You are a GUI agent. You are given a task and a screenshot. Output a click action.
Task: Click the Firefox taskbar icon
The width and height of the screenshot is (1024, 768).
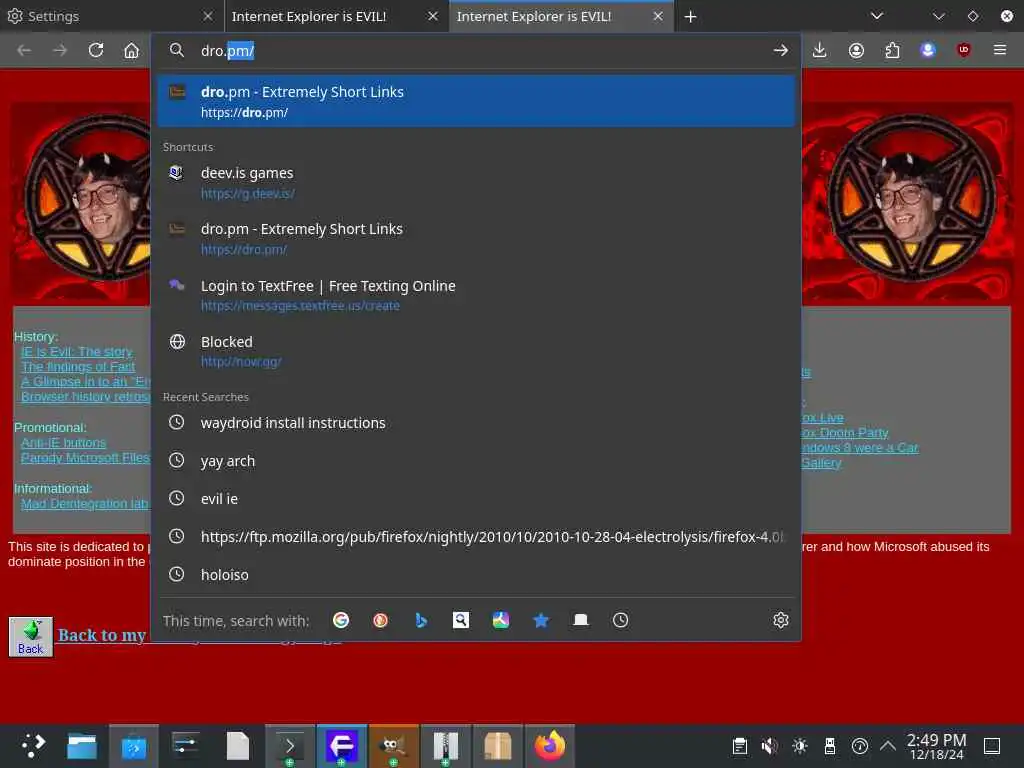[550, 746]
